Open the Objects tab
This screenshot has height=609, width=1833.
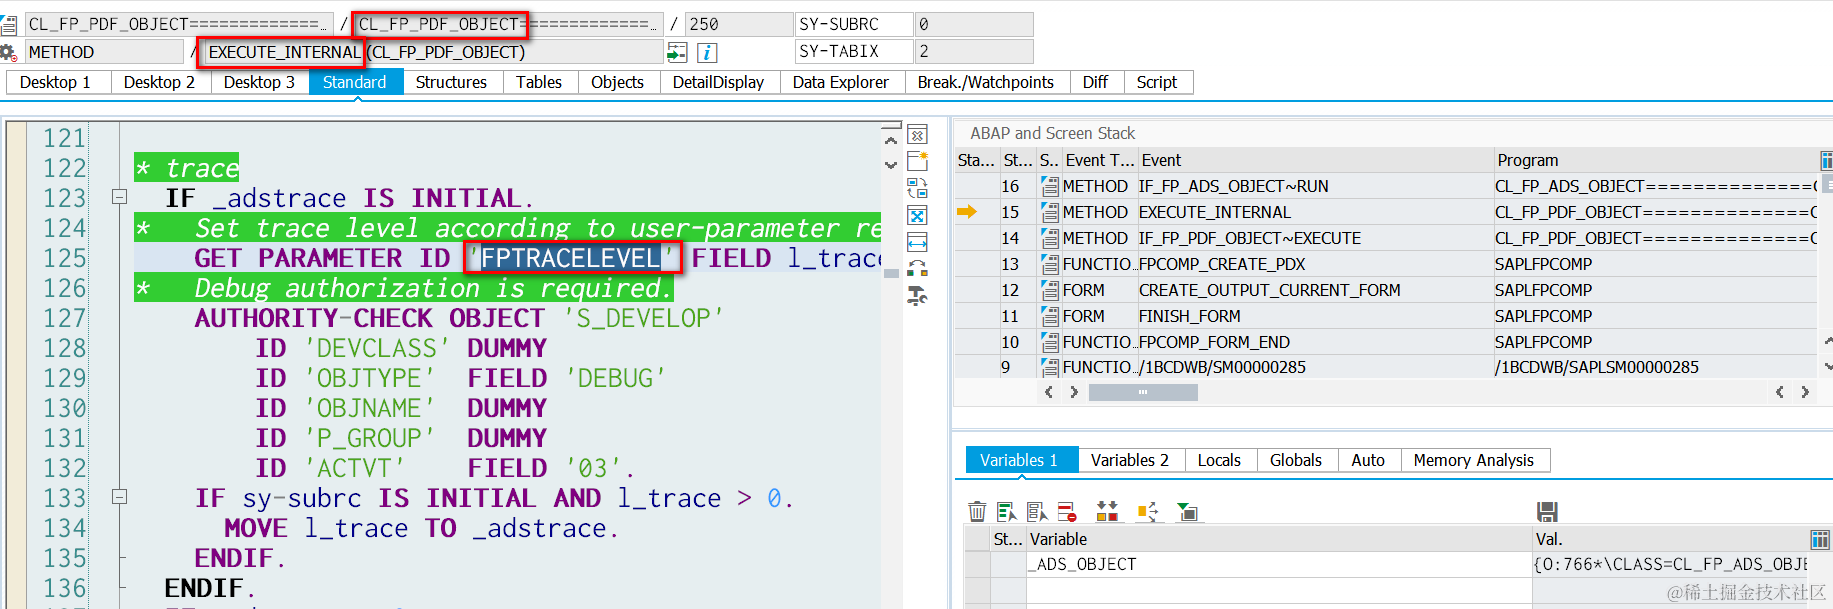tap(618, 82)
